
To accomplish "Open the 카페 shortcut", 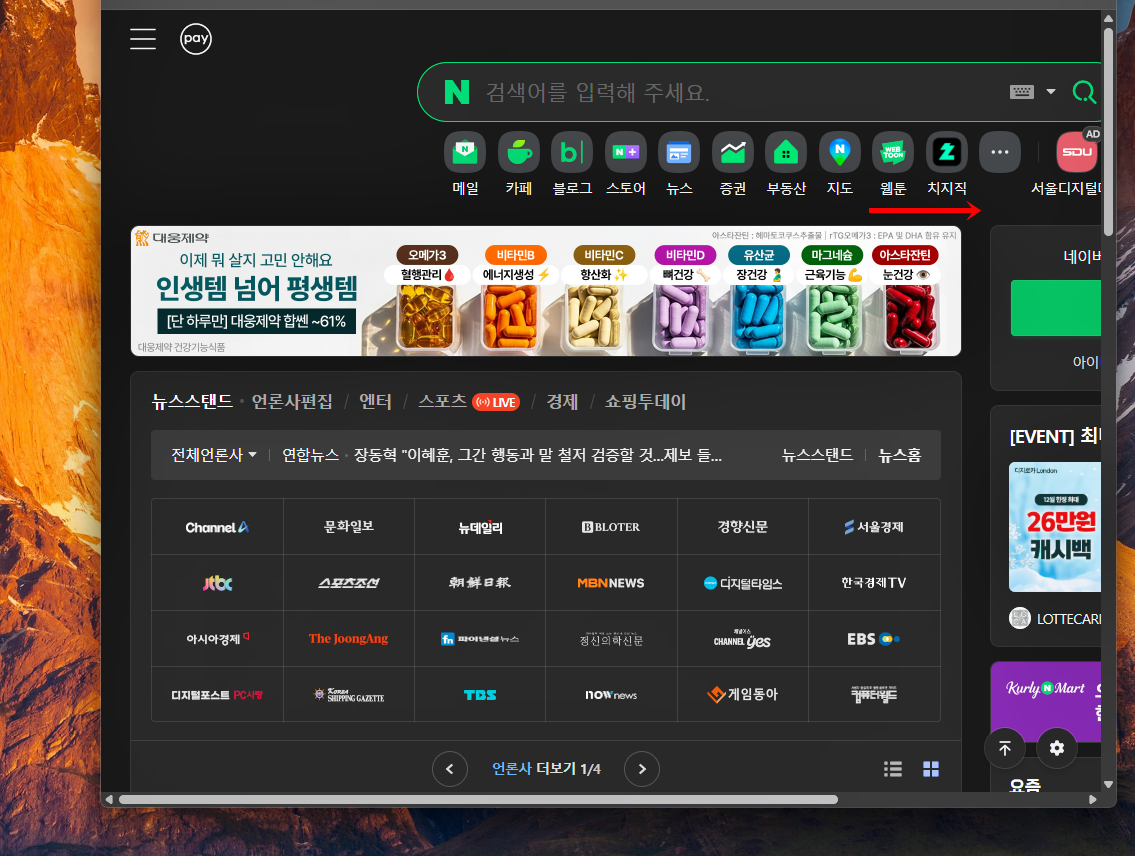I will (x=518, y=164).
